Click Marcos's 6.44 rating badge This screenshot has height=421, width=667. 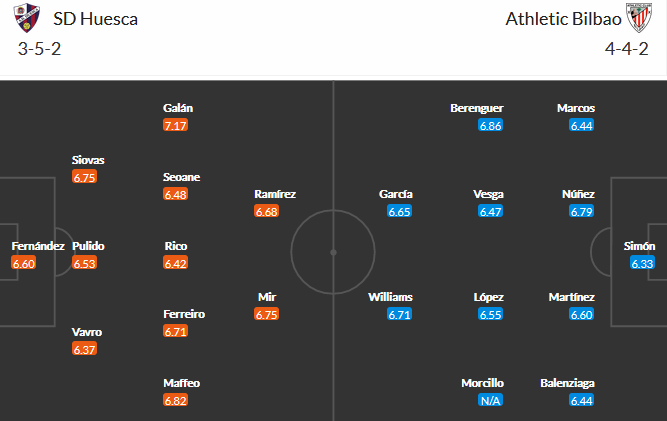pyautogui.click(x=581, y=125)
